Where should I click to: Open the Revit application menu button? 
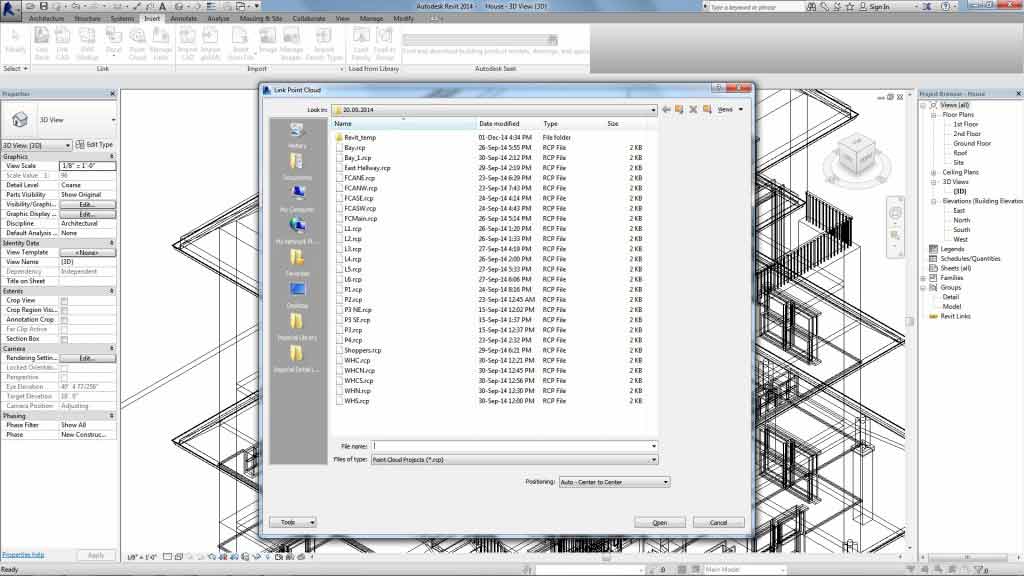pos(10,10)
